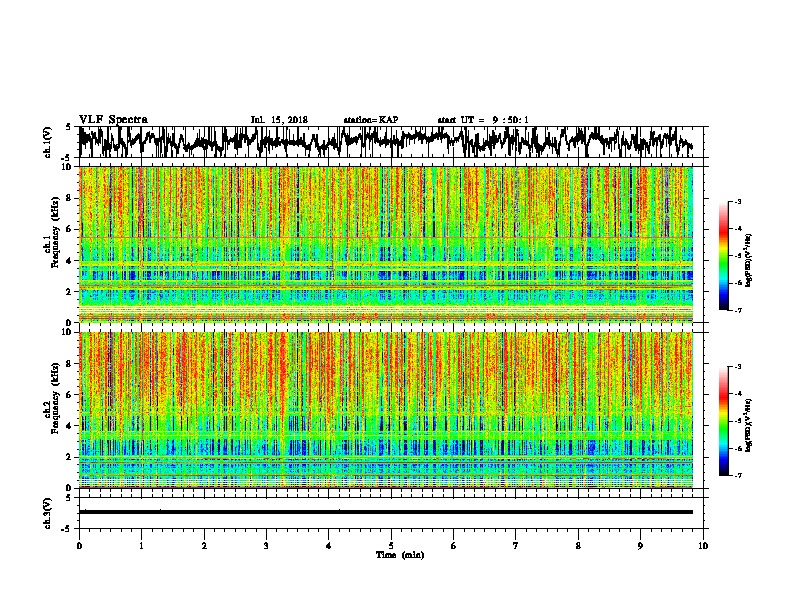Click the "-3" label on ch.1 color bar
The image size is (792, 612).
[x=738, y=201]
